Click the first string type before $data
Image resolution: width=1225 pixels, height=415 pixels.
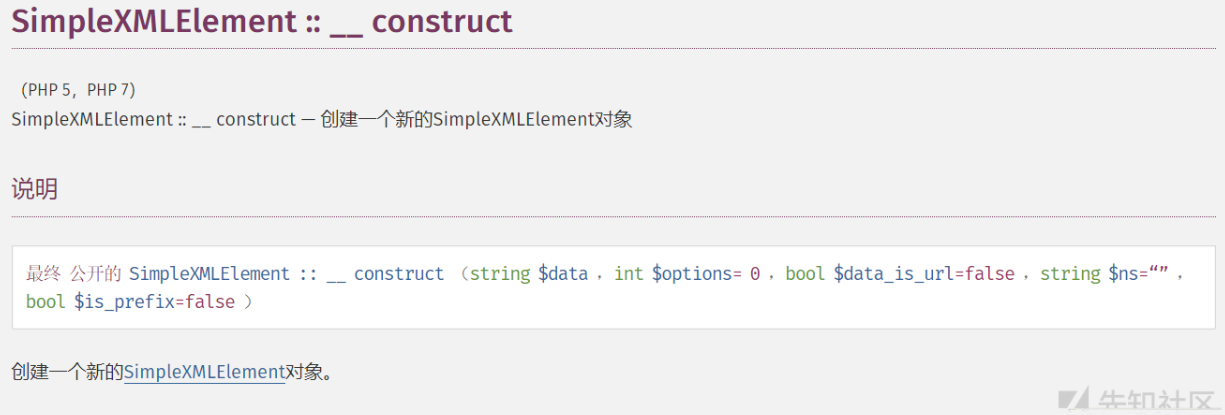pos(500,274)
